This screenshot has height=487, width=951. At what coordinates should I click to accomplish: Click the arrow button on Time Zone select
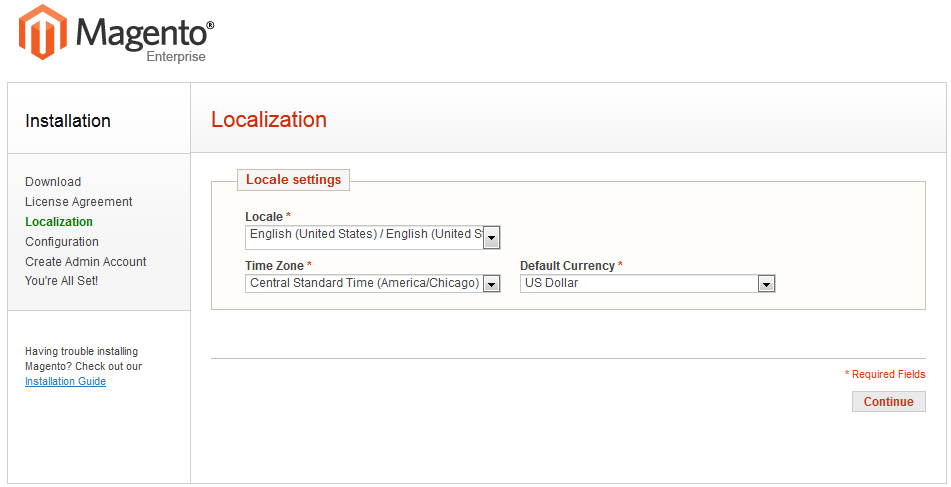tap(491, 284)
